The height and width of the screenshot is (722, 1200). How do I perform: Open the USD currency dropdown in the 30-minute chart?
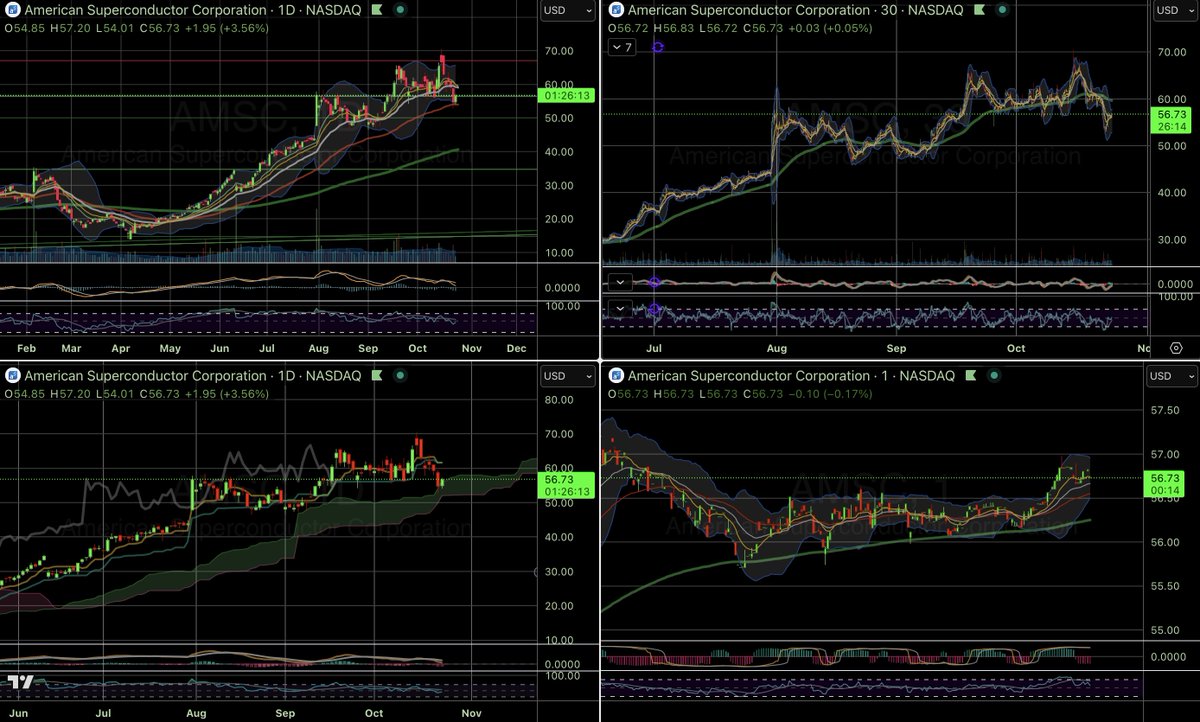point(1172,11)
